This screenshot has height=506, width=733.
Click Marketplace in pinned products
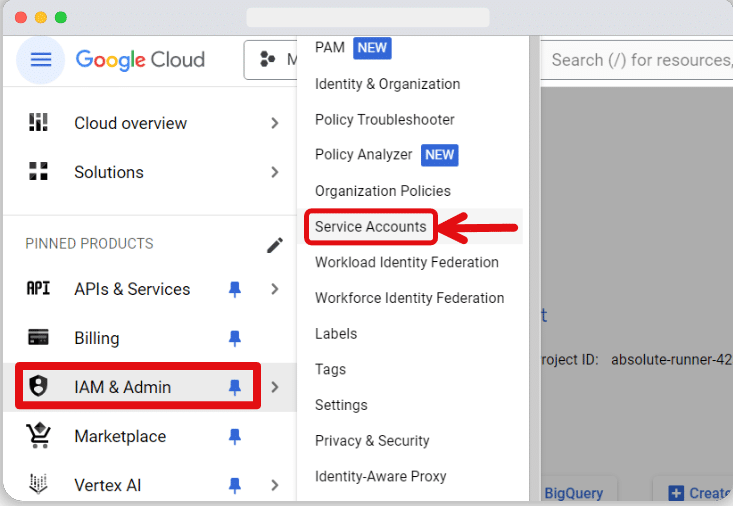[120, 436]
